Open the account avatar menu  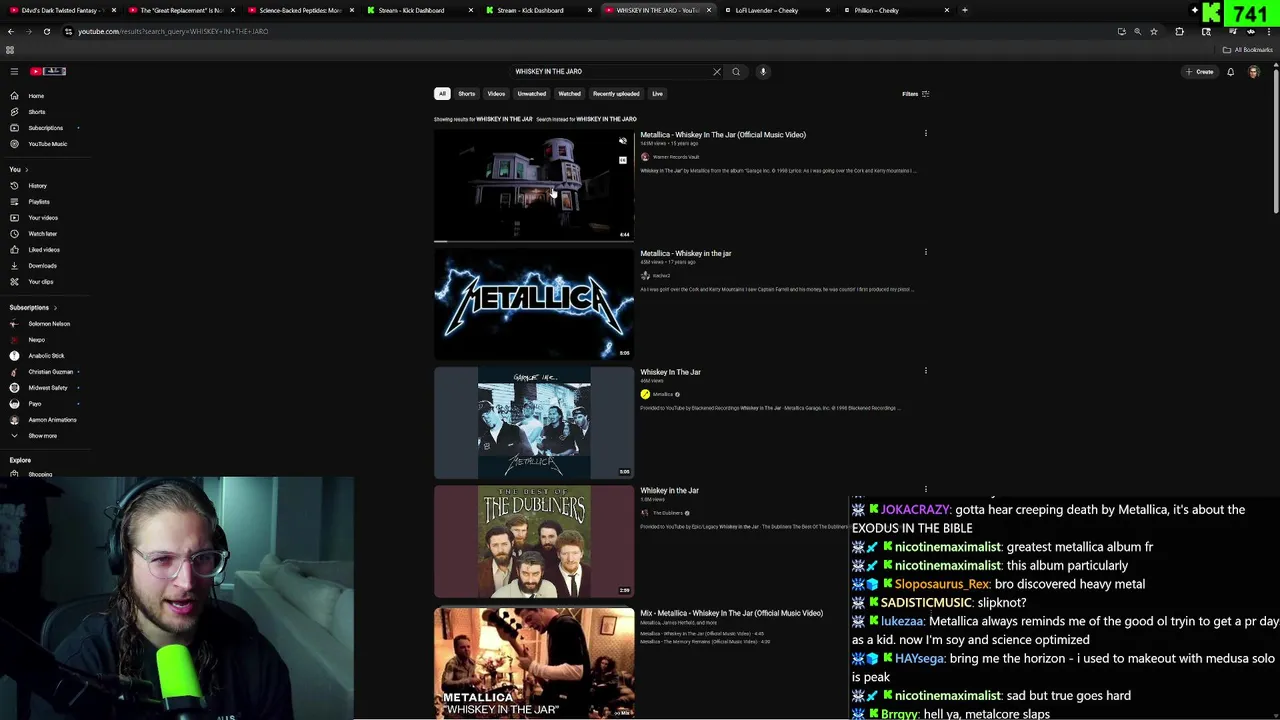click(1254, 72)
